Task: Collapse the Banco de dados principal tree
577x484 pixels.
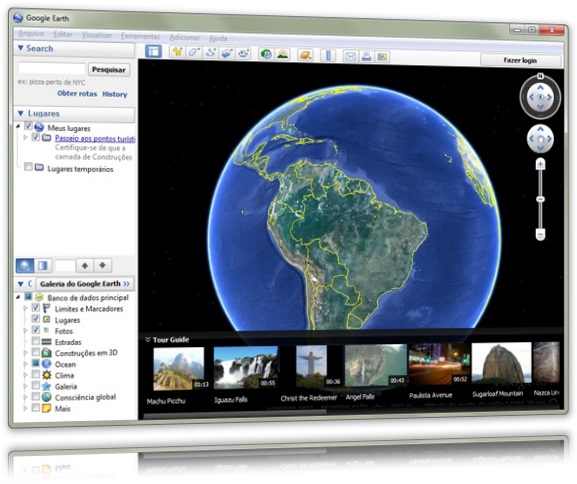Action: [x=18, y=297]
